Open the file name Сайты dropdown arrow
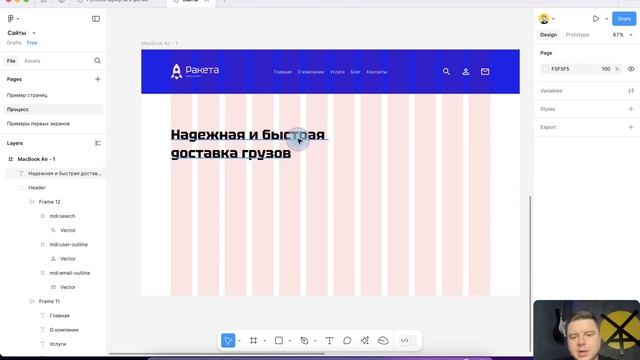Screen dimensions: 640x360 (x=34, y=33)
